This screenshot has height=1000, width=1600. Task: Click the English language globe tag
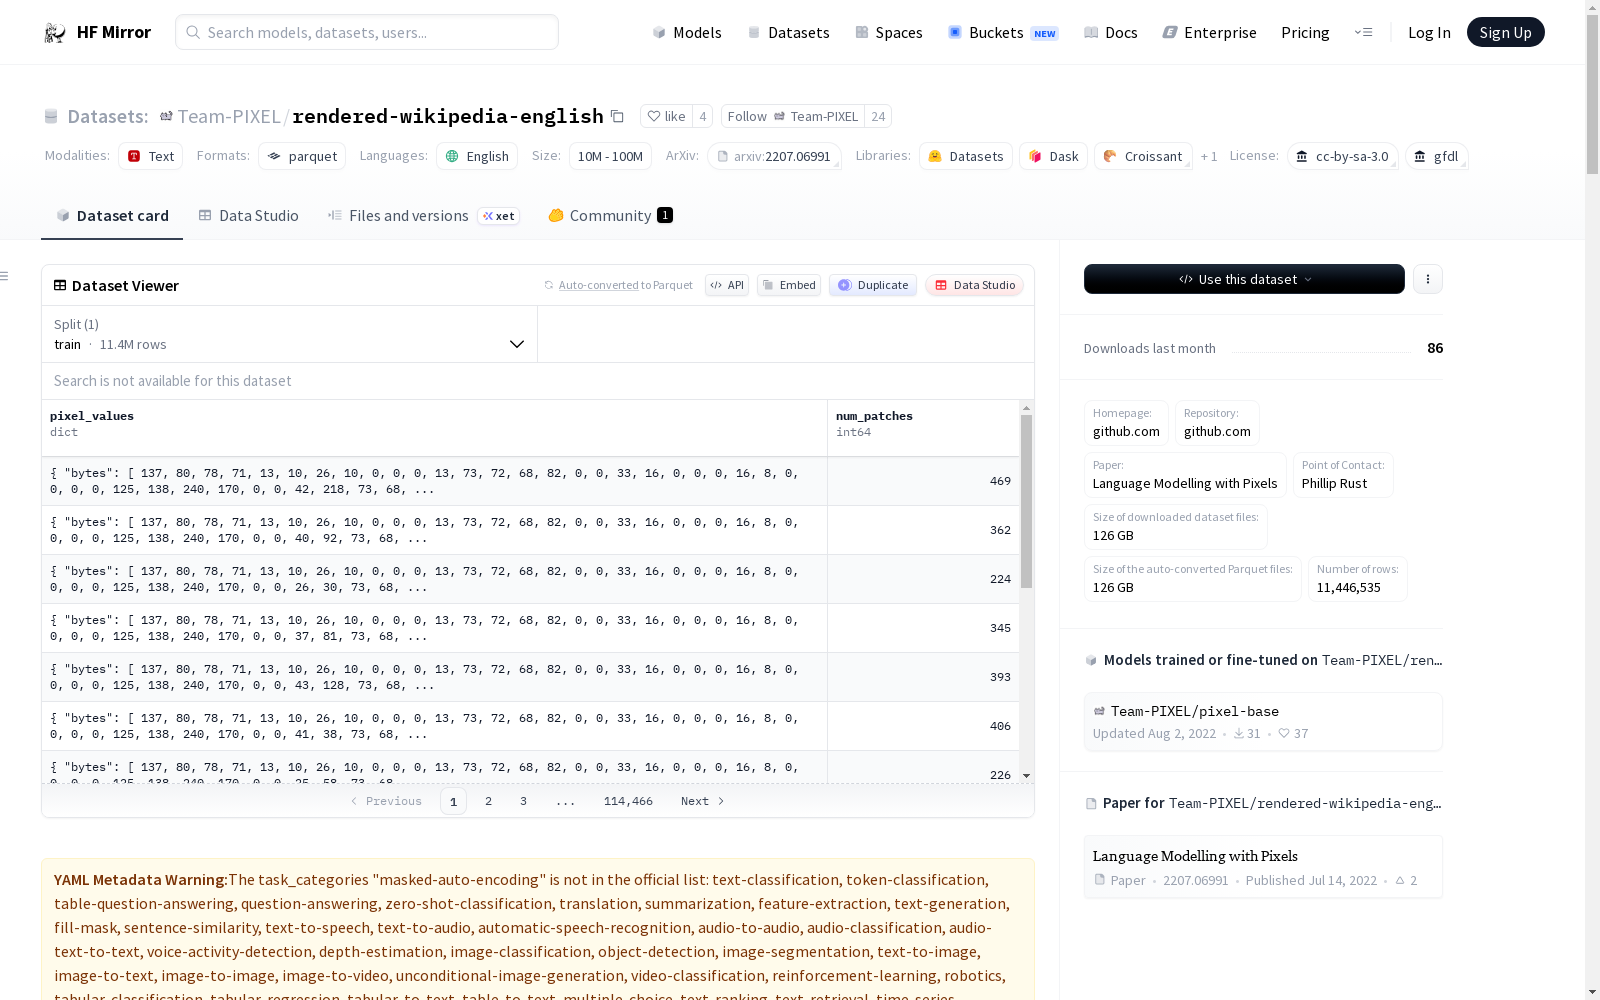pyautogui.click(x=477, y=156)
